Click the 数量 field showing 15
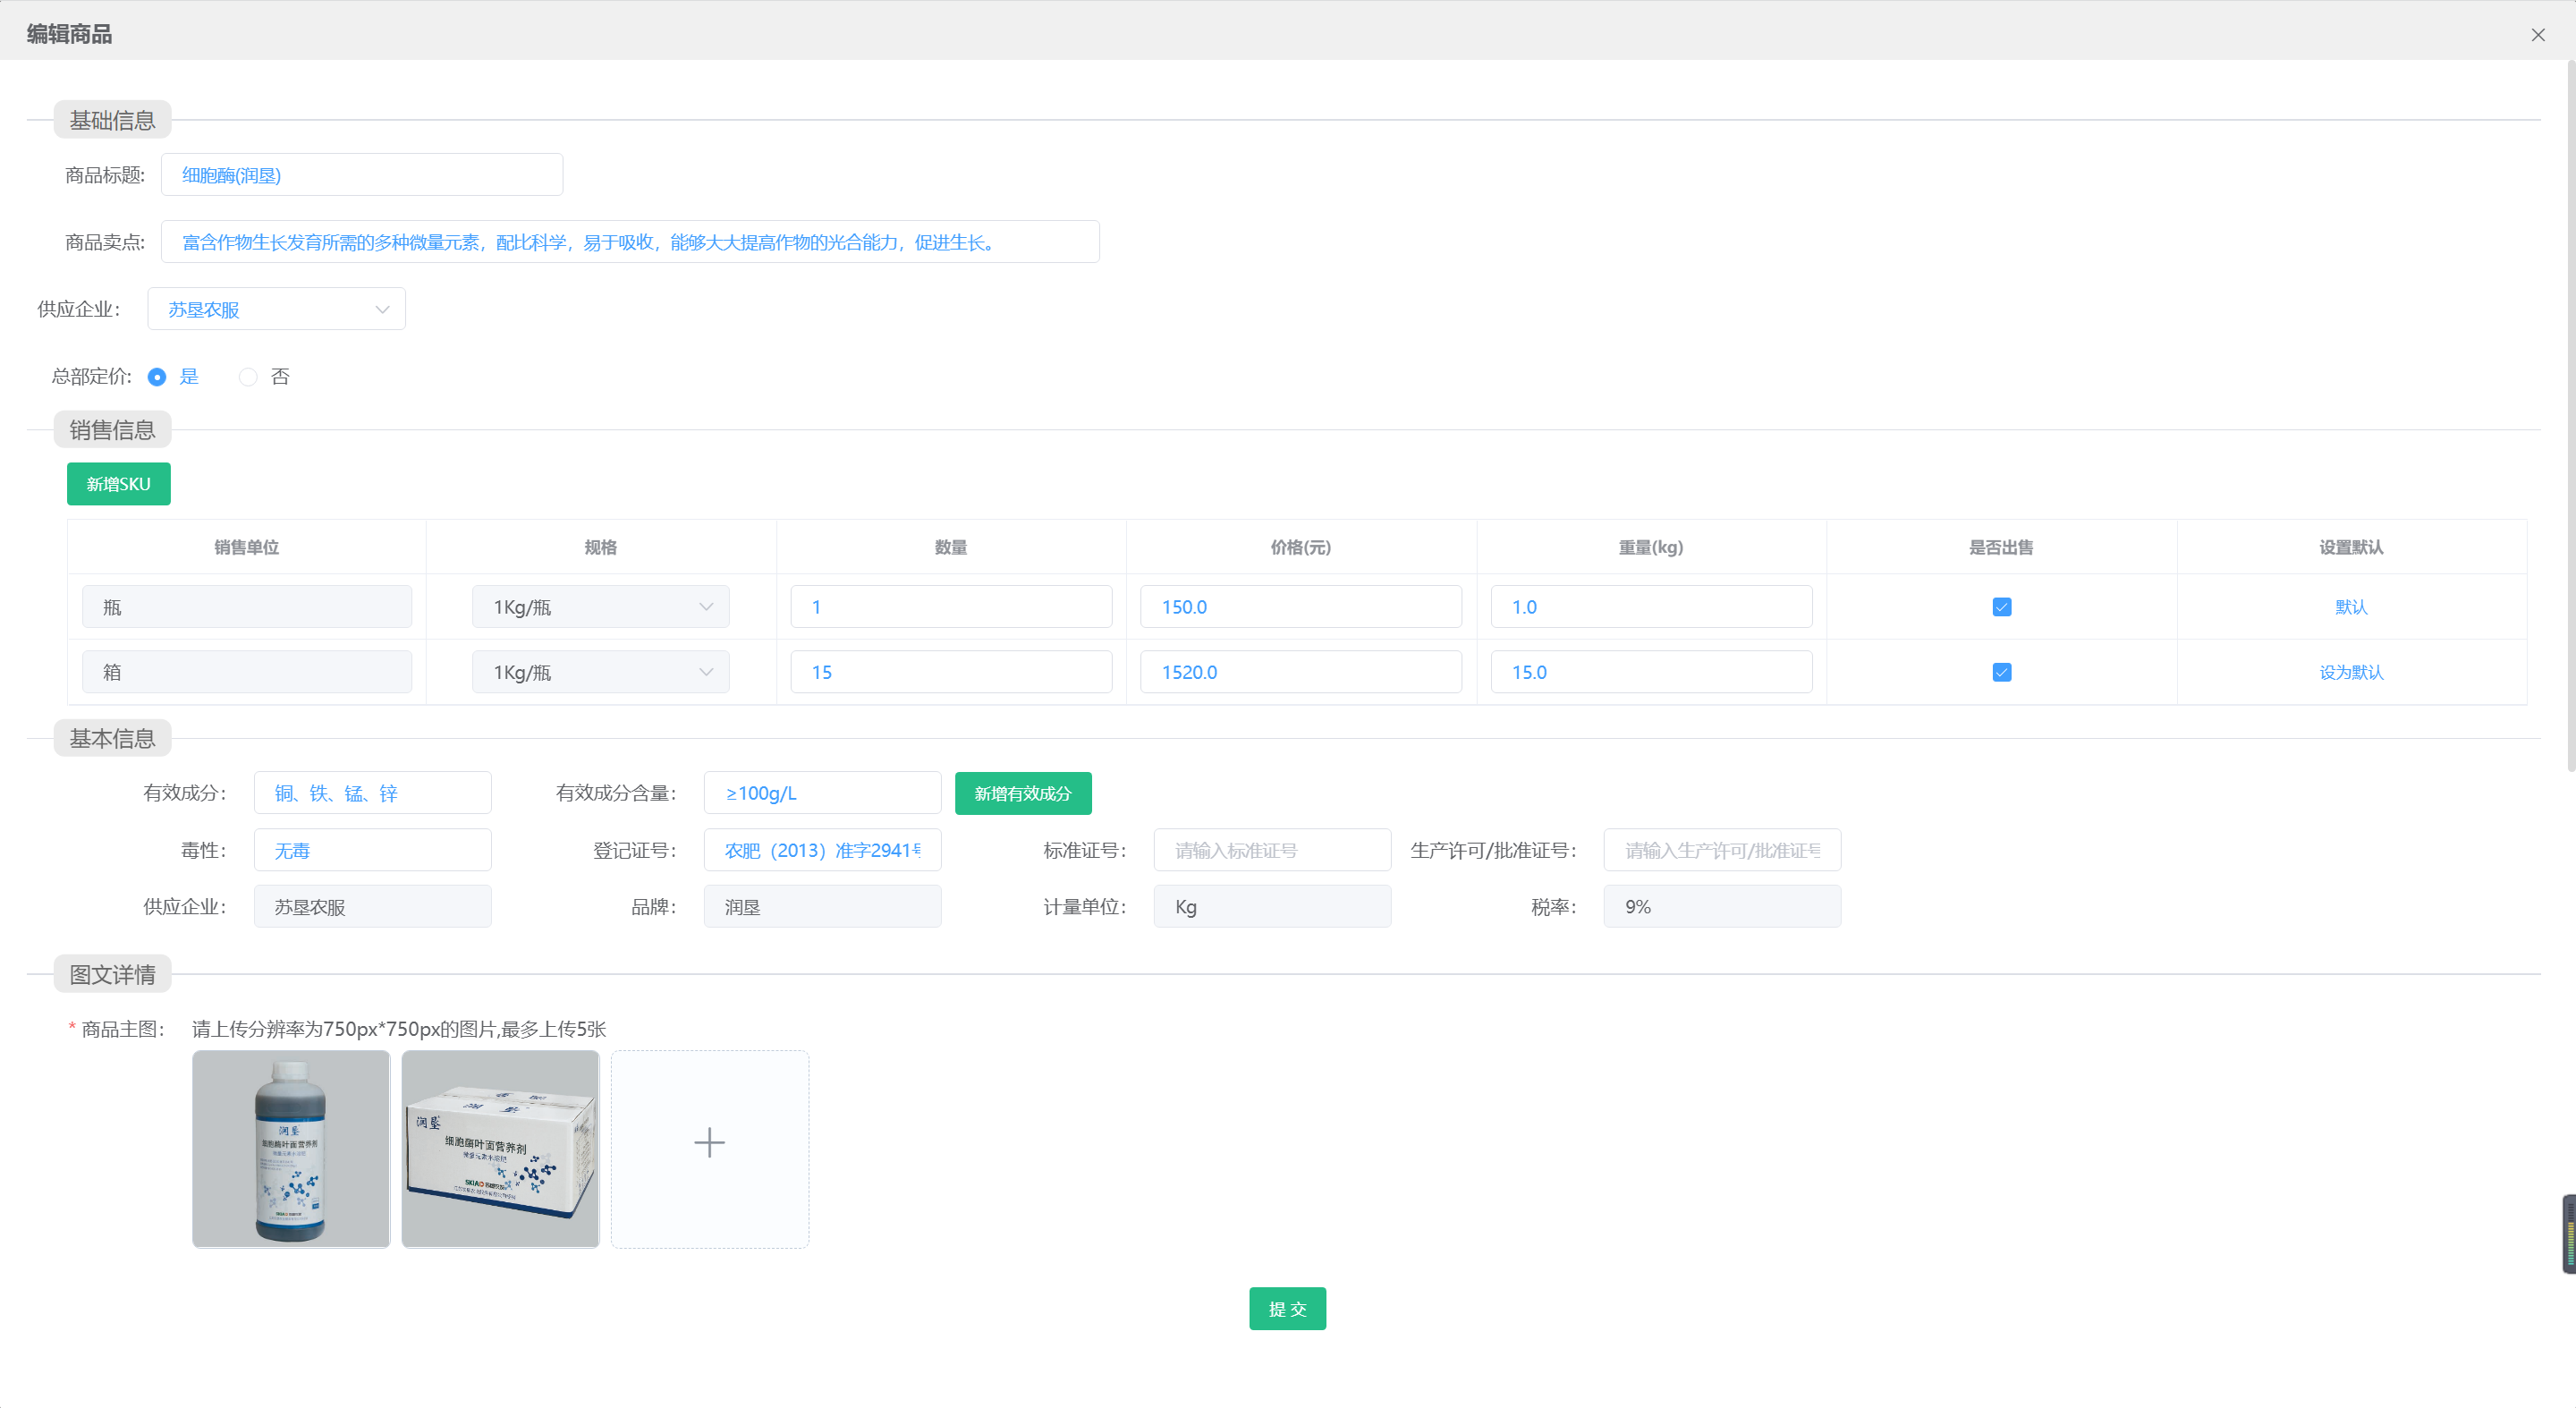The height and width of the screenshot is (1408, 2576). click(951, 672)
